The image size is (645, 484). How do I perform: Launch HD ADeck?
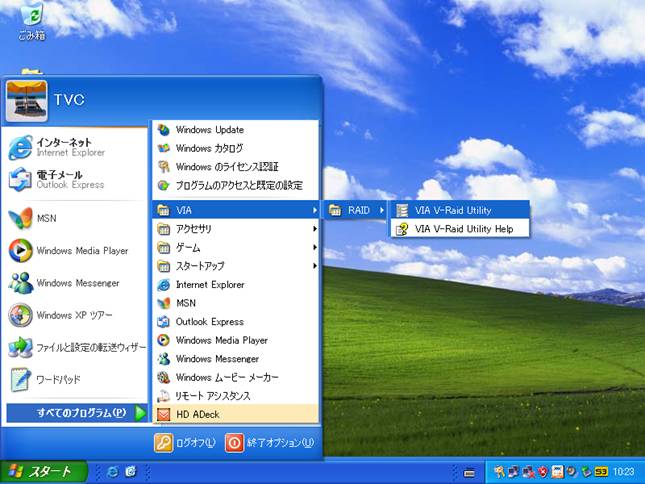click(x=235, y=414)
